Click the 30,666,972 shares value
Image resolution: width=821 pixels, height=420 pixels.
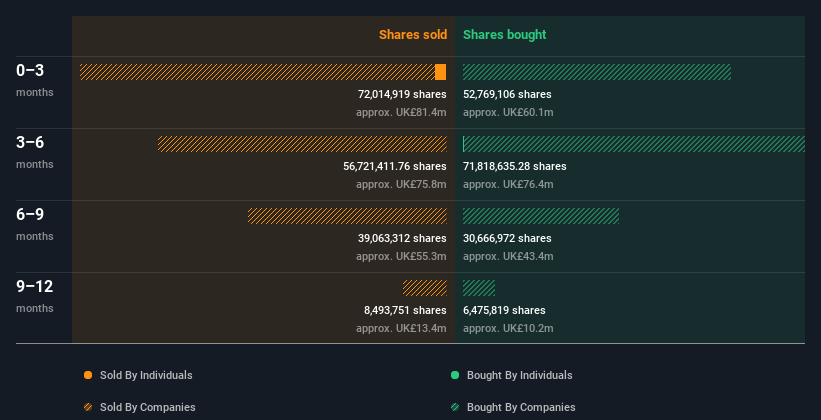tap(507, 238)
